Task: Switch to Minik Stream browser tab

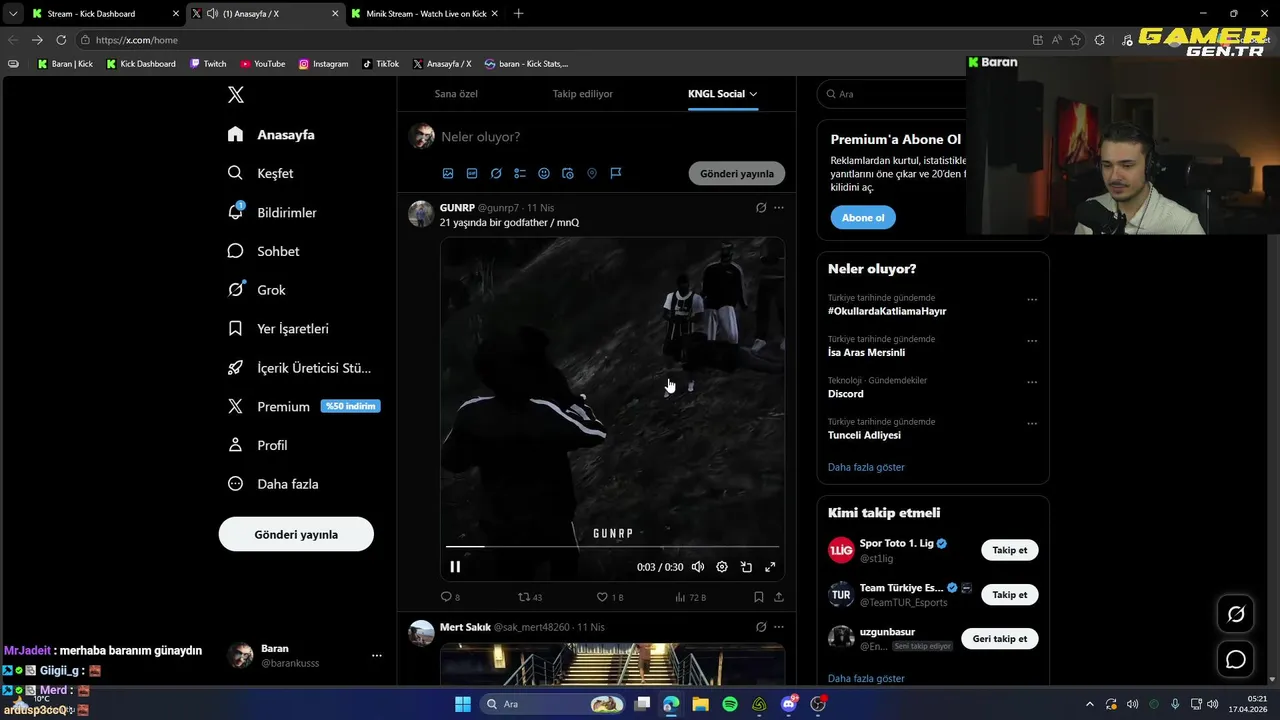Action: [x=425, y=14]
